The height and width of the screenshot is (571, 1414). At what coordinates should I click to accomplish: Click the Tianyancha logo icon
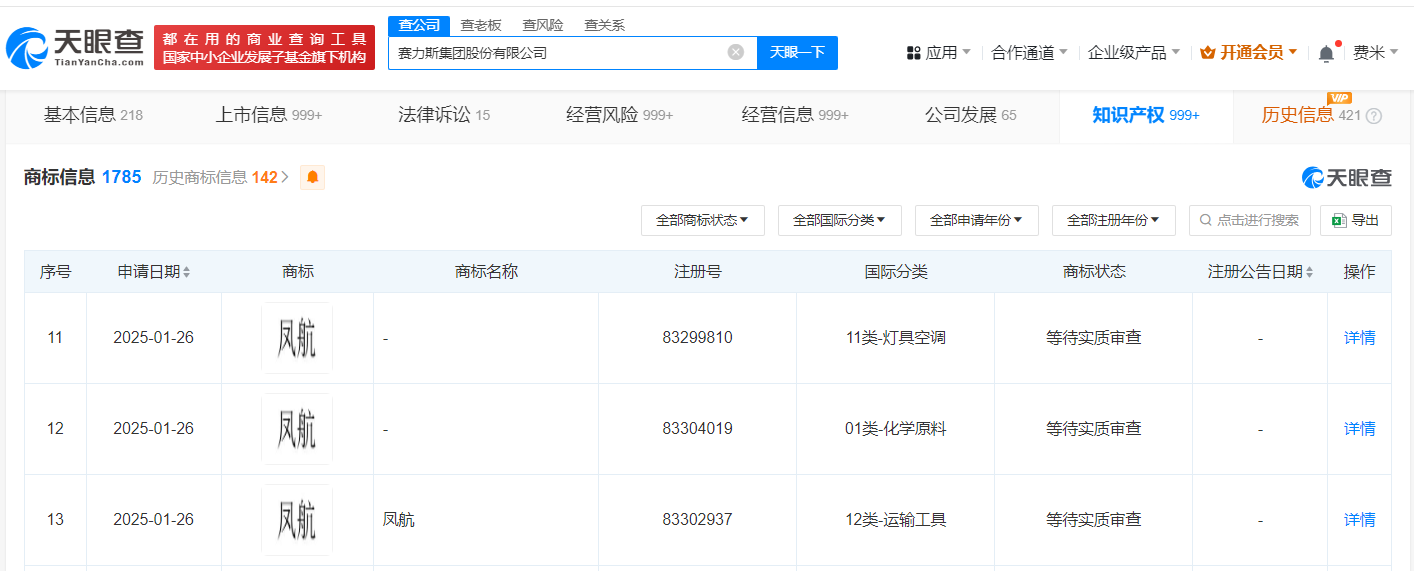click(27, 47)
